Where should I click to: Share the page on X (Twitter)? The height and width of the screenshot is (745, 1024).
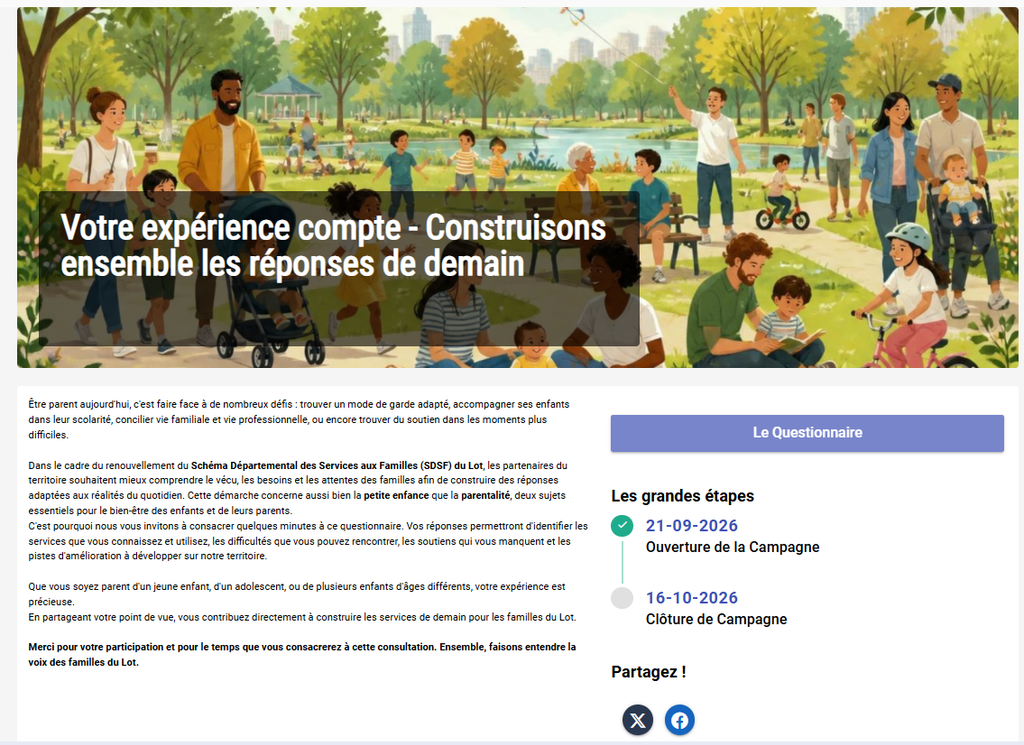click(637, 720)
